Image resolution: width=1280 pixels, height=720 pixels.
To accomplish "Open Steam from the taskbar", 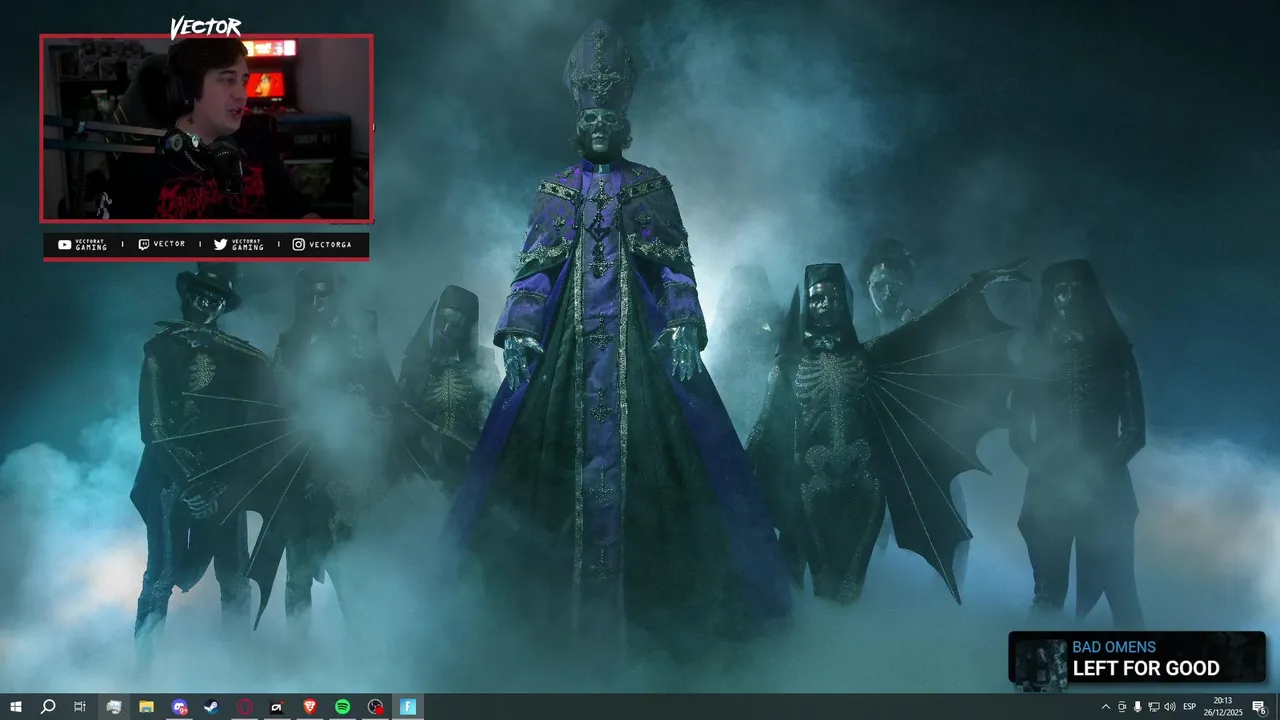I will click(212, 707).
